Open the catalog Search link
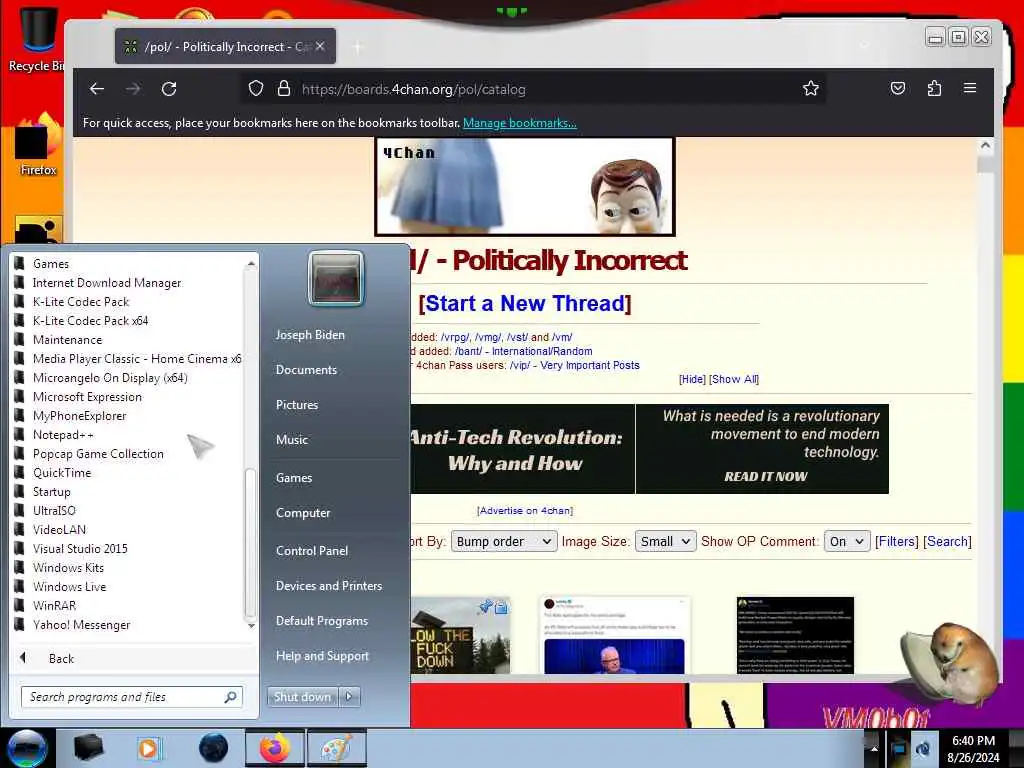The image size is (1024, 768). (947, 541)
